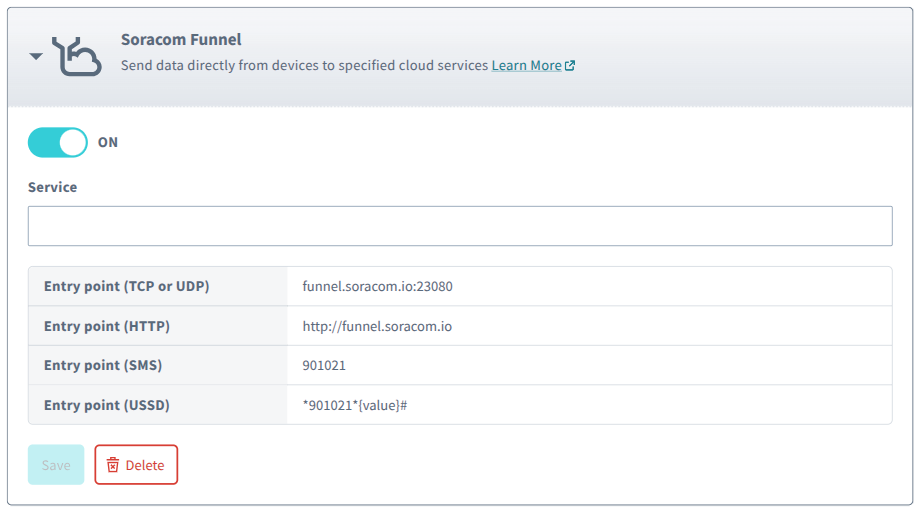The width and height of the screenshot is (921, 512).
Task: Click the Service field label
Action: tap(52, 187)
